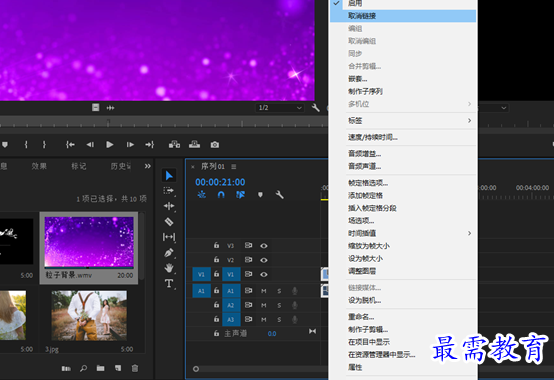Image resolution: width=554 pixels, height=380 pixels.
Task: Switch to 效果 panel tab
Action: [39, 166]
